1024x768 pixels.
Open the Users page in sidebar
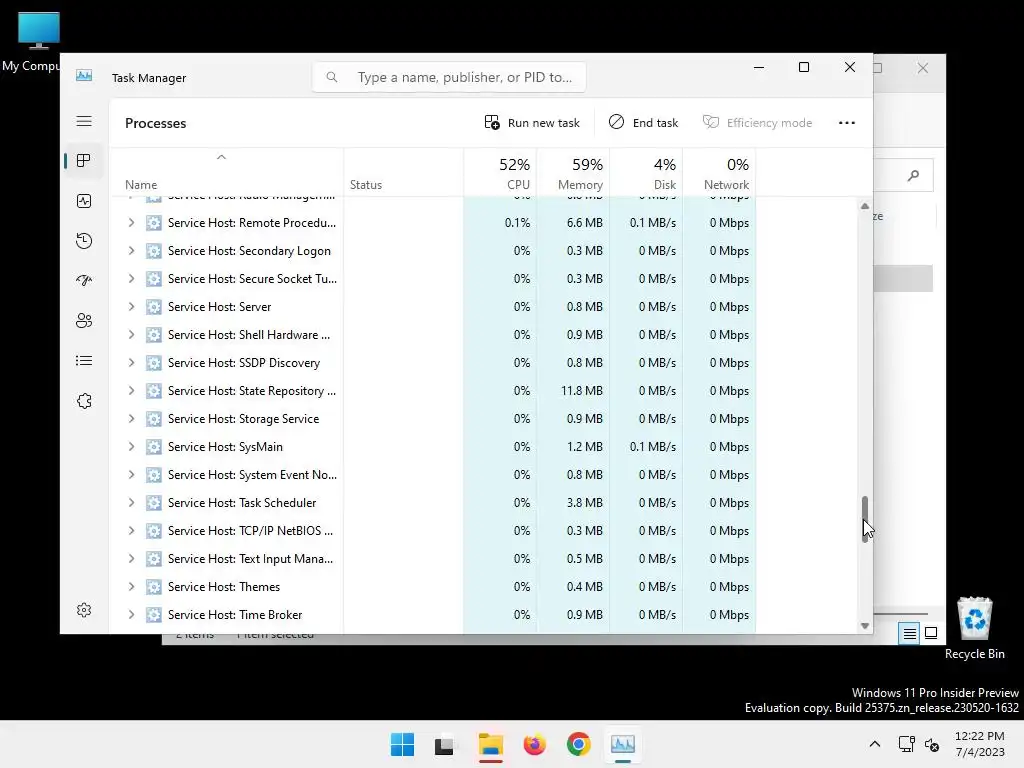84,321
